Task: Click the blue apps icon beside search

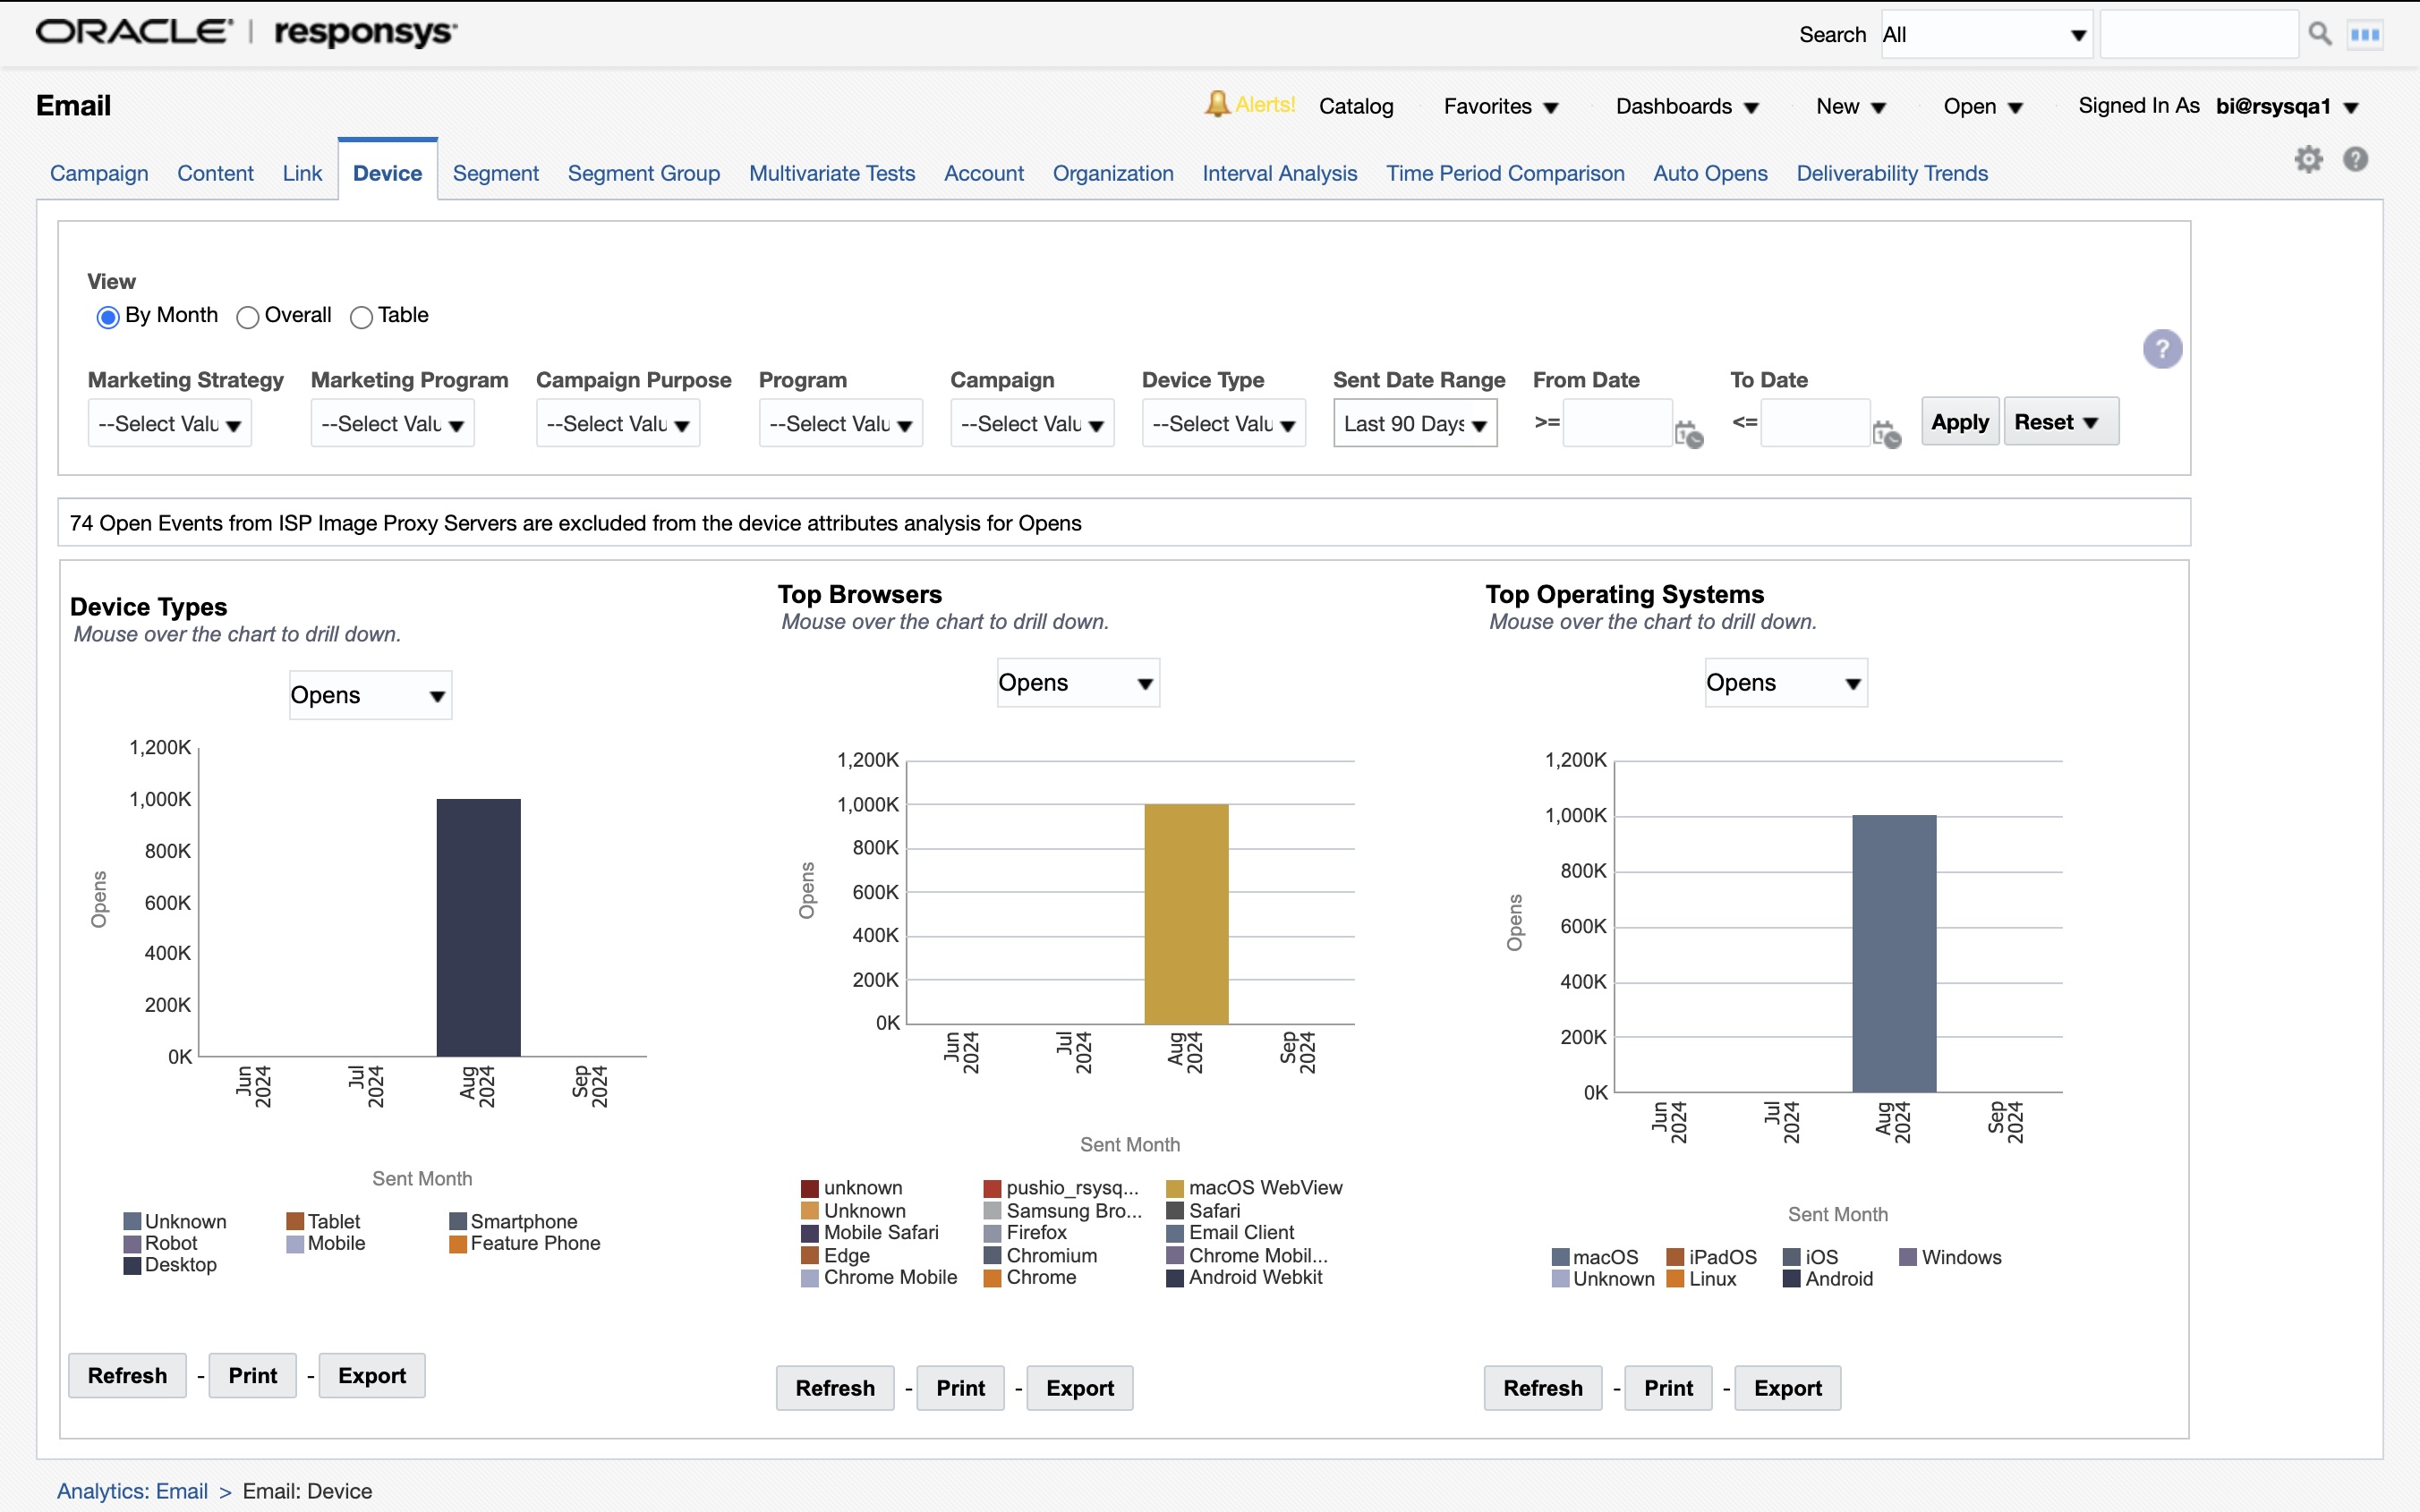Action: 2365,34
